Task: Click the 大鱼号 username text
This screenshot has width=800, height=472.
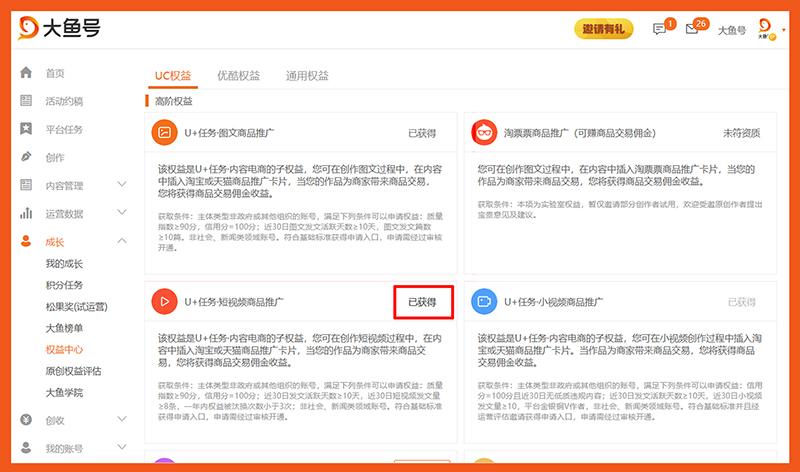Action: 732,30
